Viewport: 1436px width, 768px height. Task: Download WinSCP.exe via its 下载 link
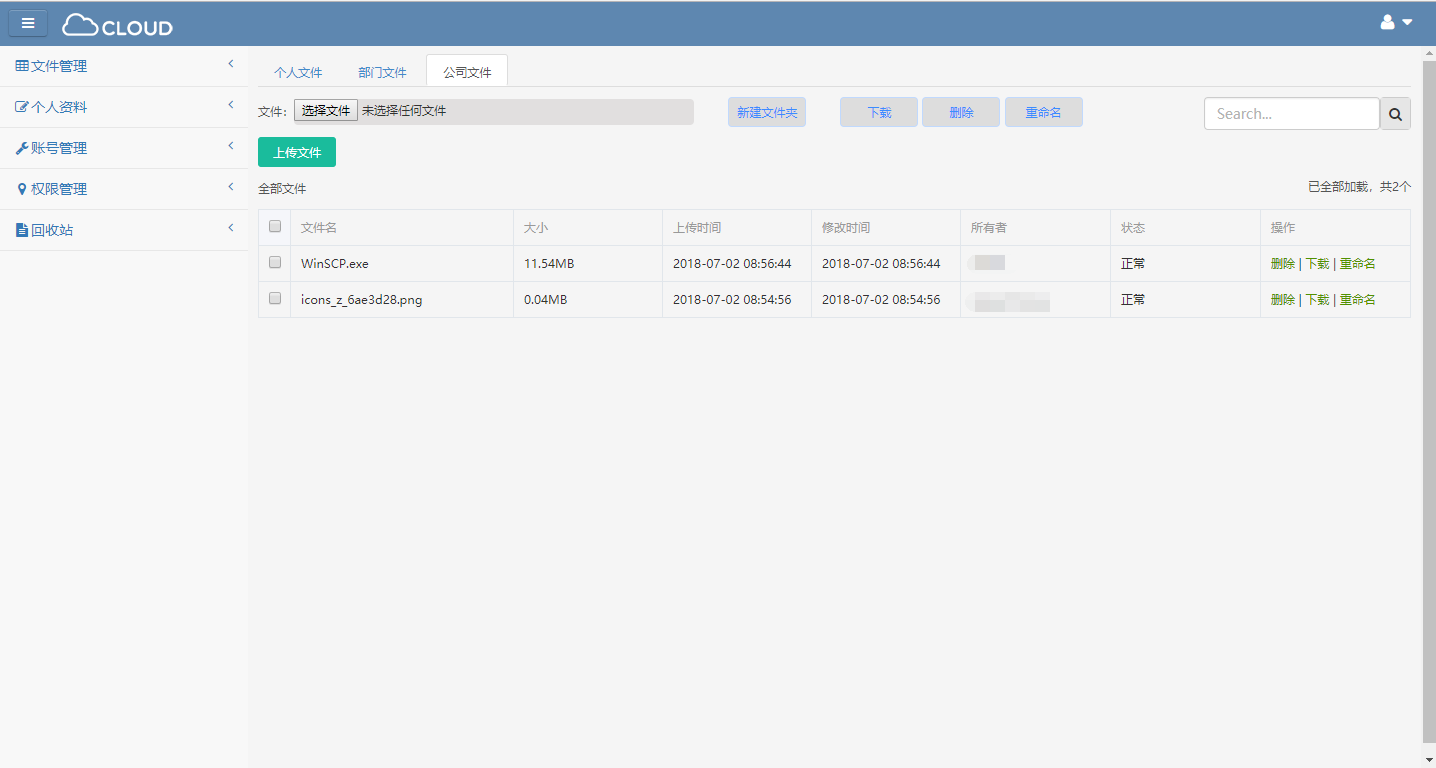point(1317,264)
